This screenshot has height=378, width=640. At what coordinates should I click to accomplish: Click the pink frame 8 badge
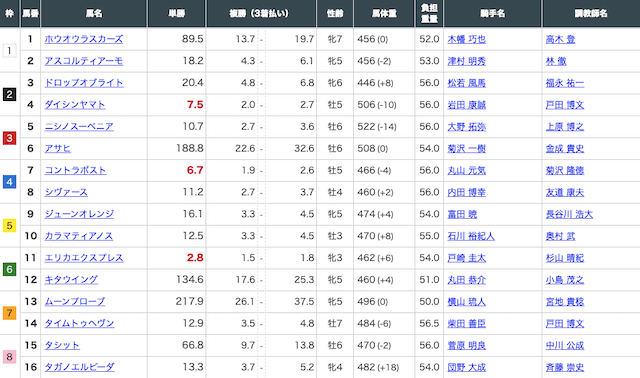[x=9, y=356]
